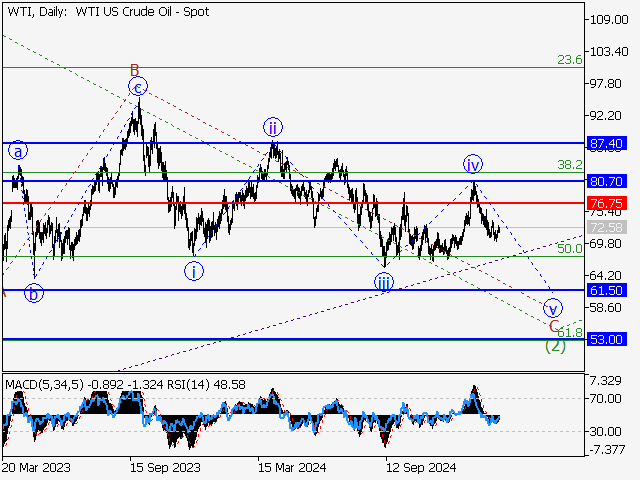Select the circled wave 'iii' low marker

tap(384, 283)
